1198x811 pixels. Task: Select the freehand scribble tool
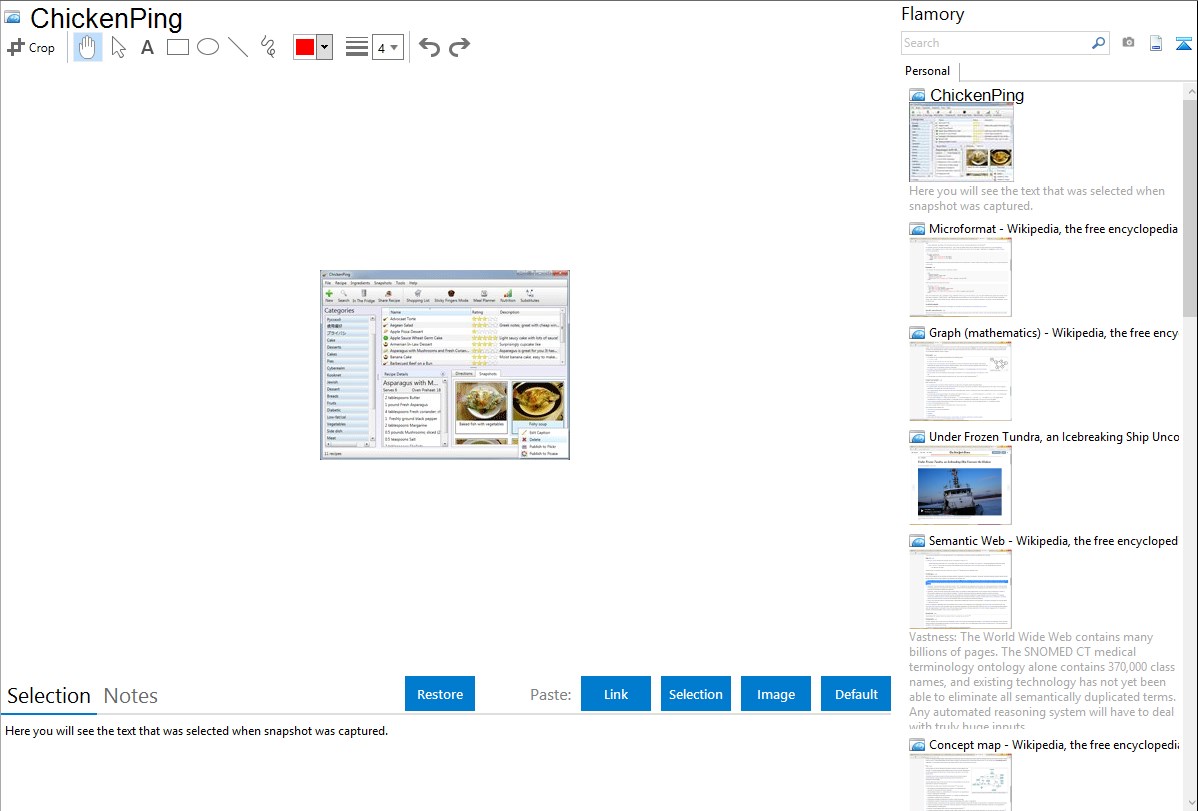click(x=268, y=47)
